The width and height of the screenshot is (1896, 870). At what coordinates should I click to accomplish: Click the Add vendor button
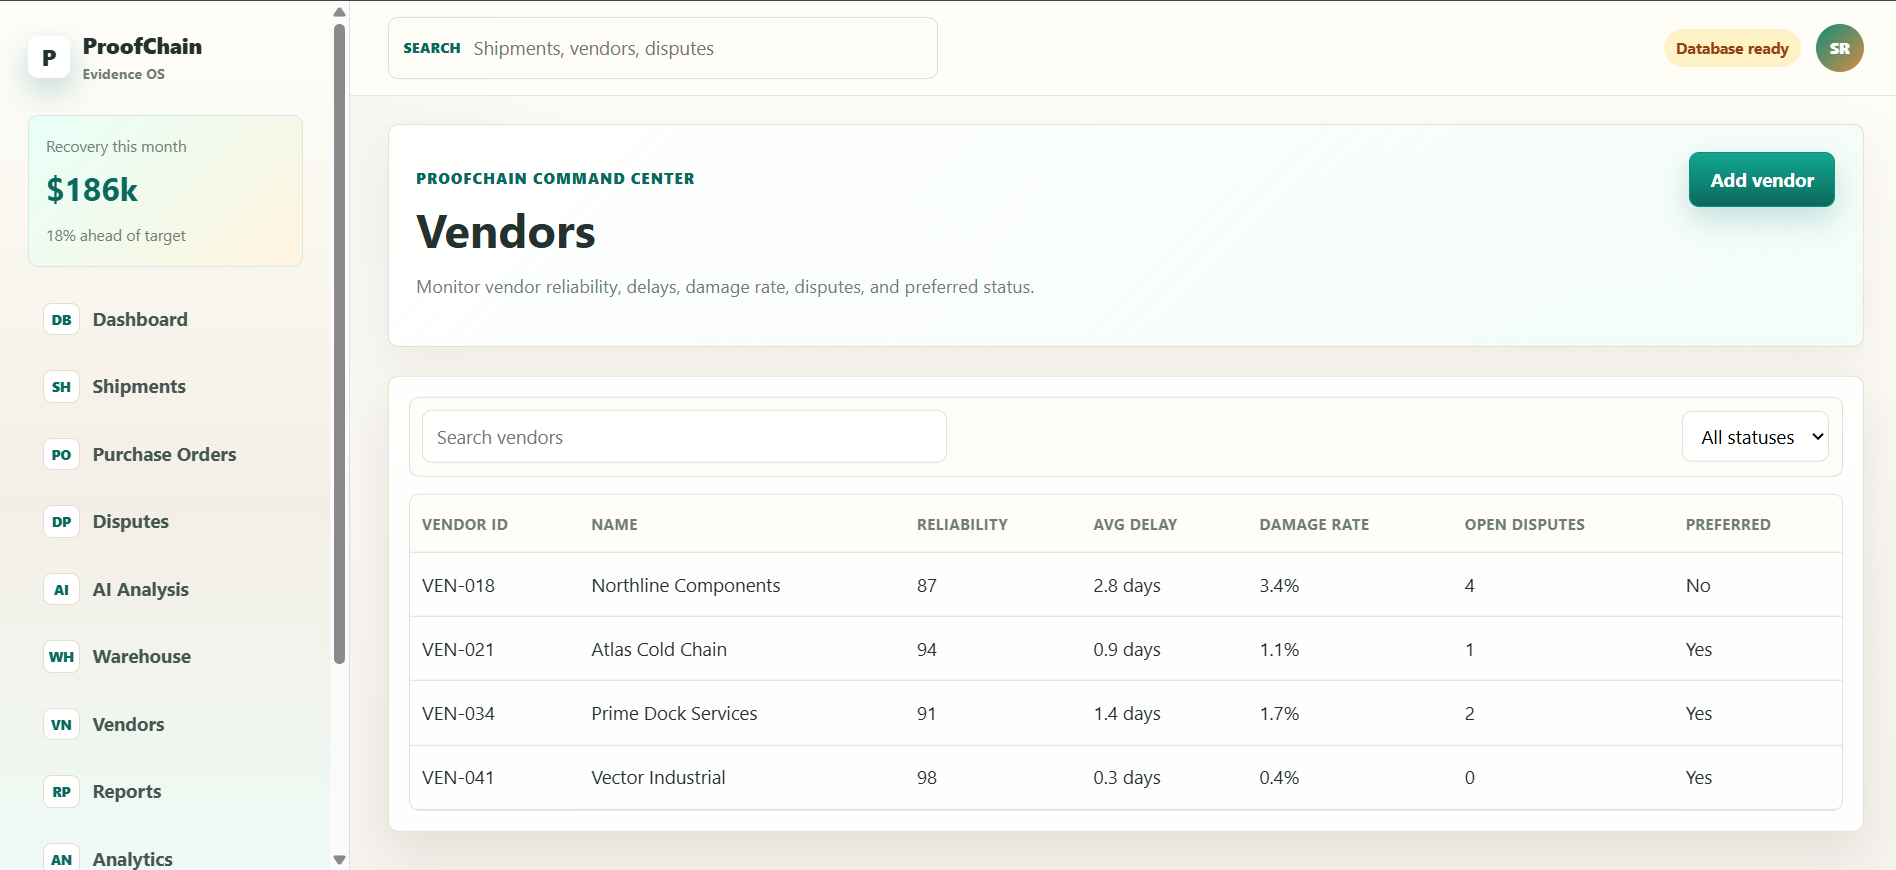(1761, 180)
